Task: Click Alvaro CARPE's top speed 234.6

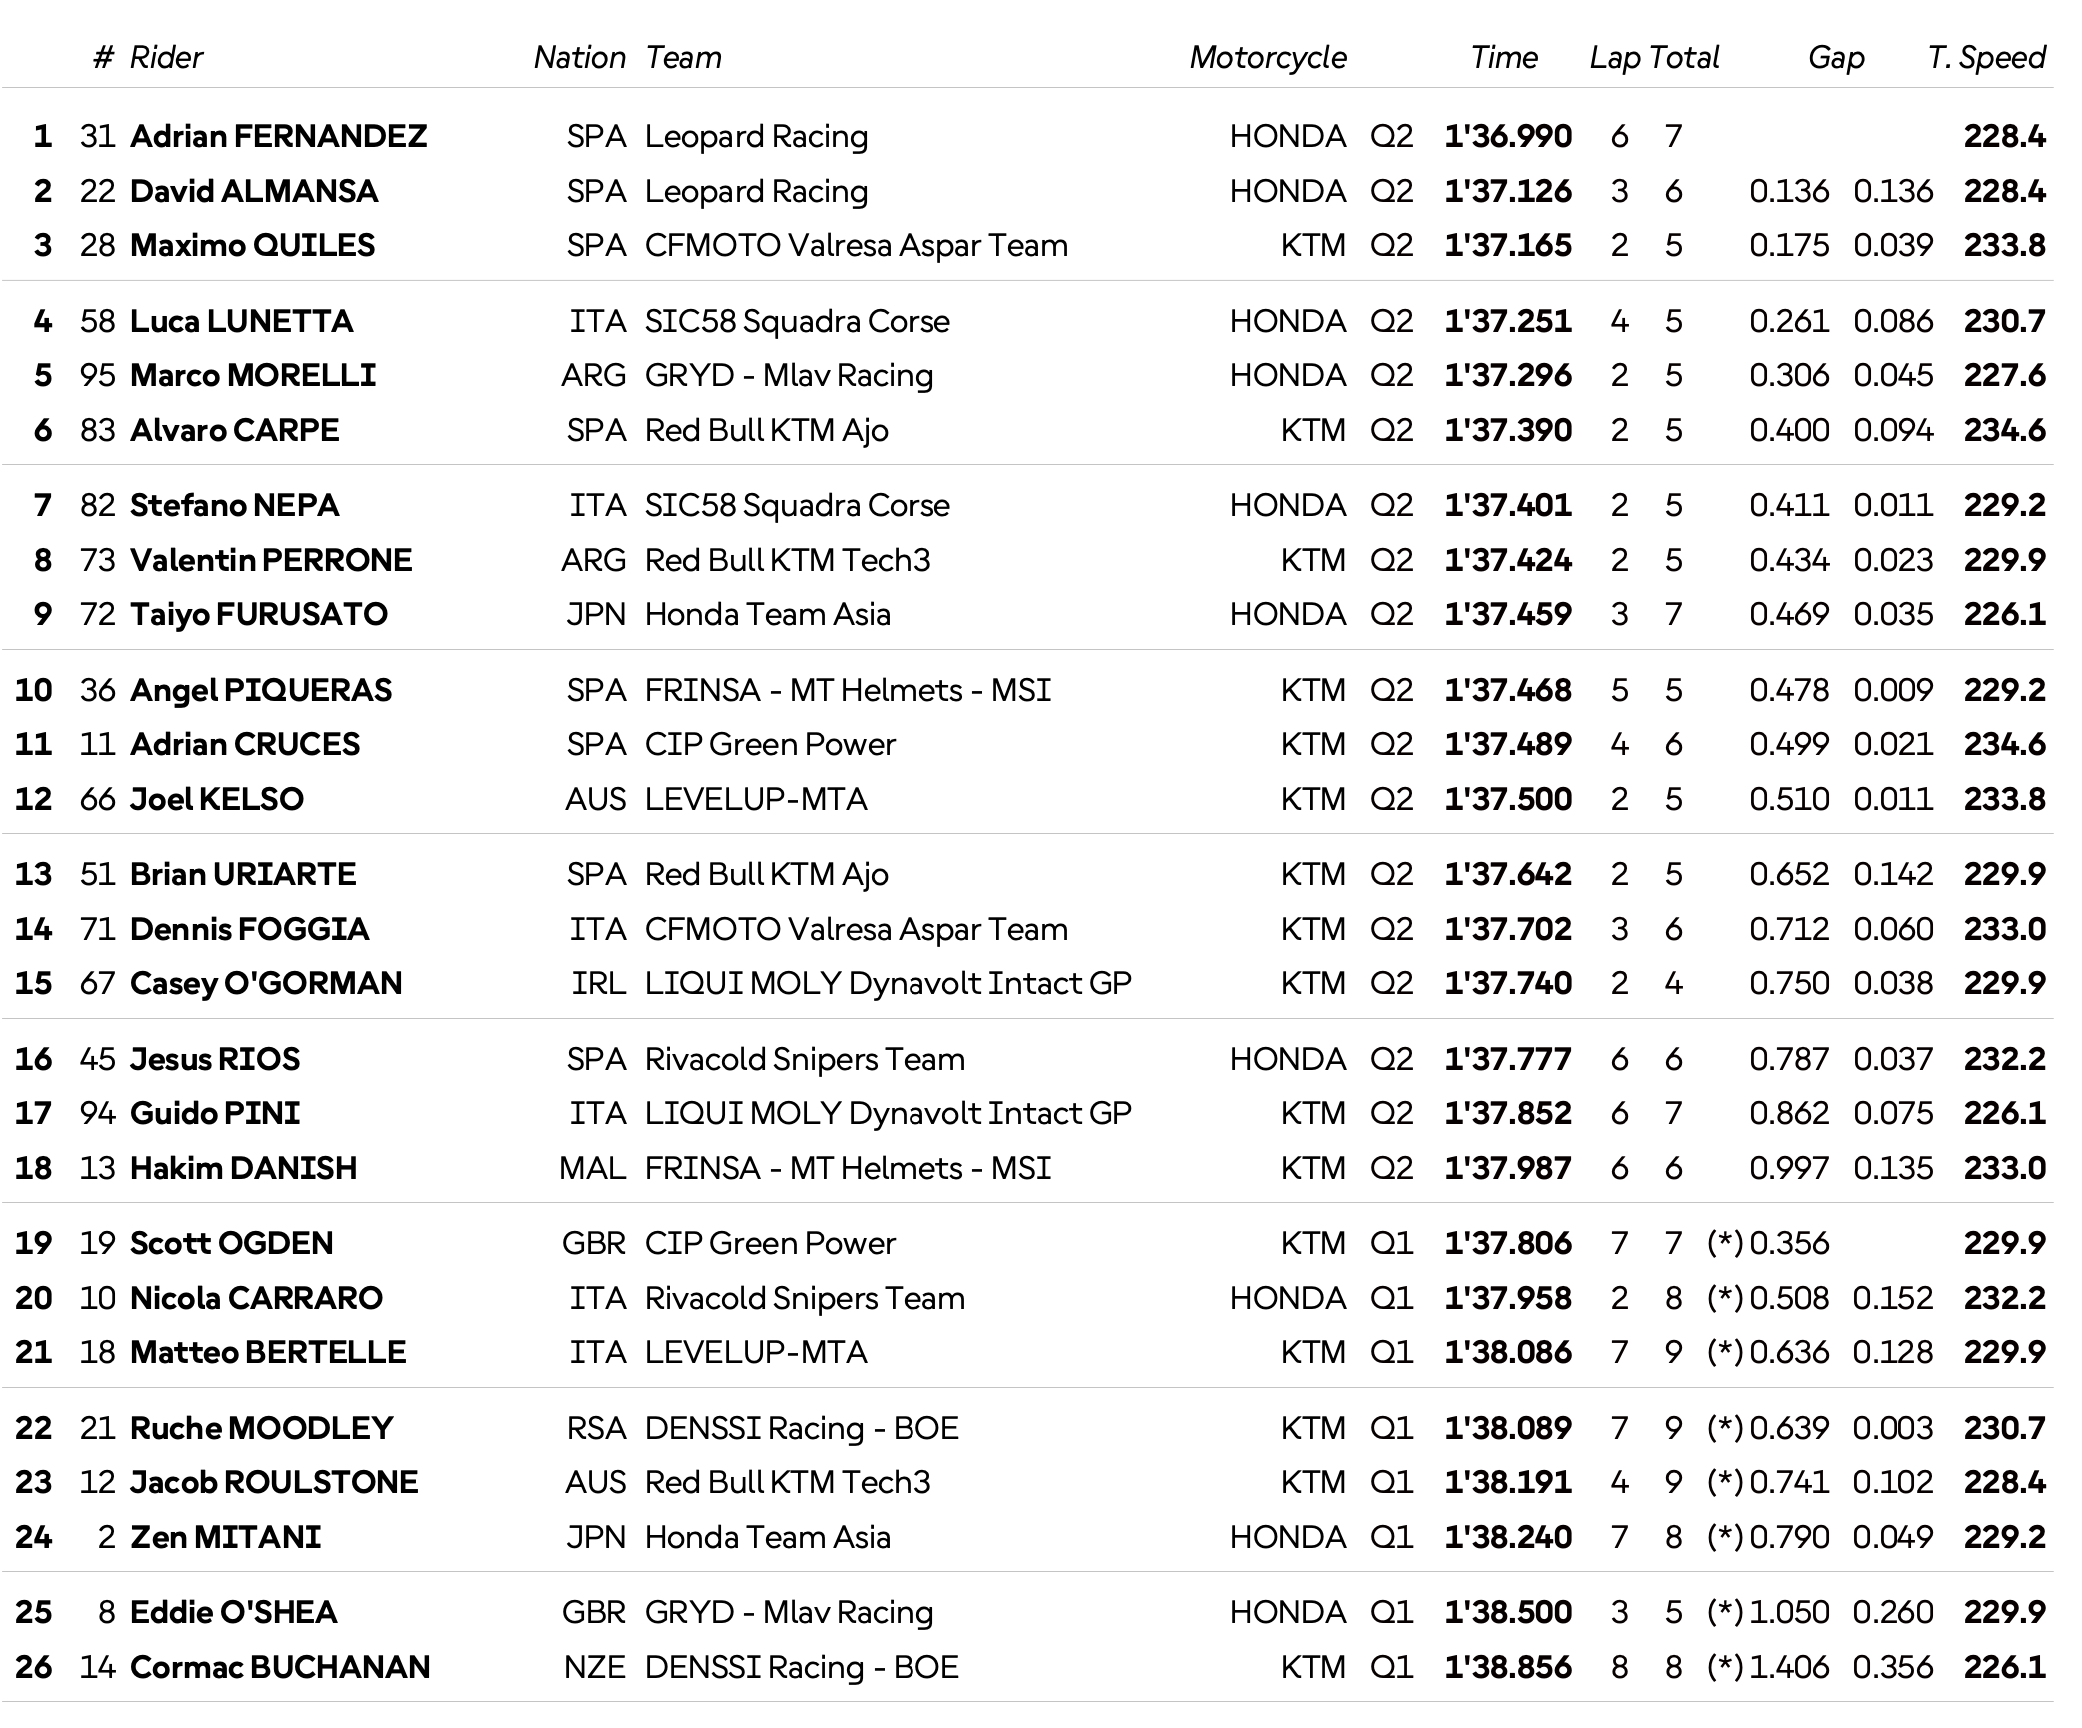Action: pyautogui.click(x=2004, y=430)
